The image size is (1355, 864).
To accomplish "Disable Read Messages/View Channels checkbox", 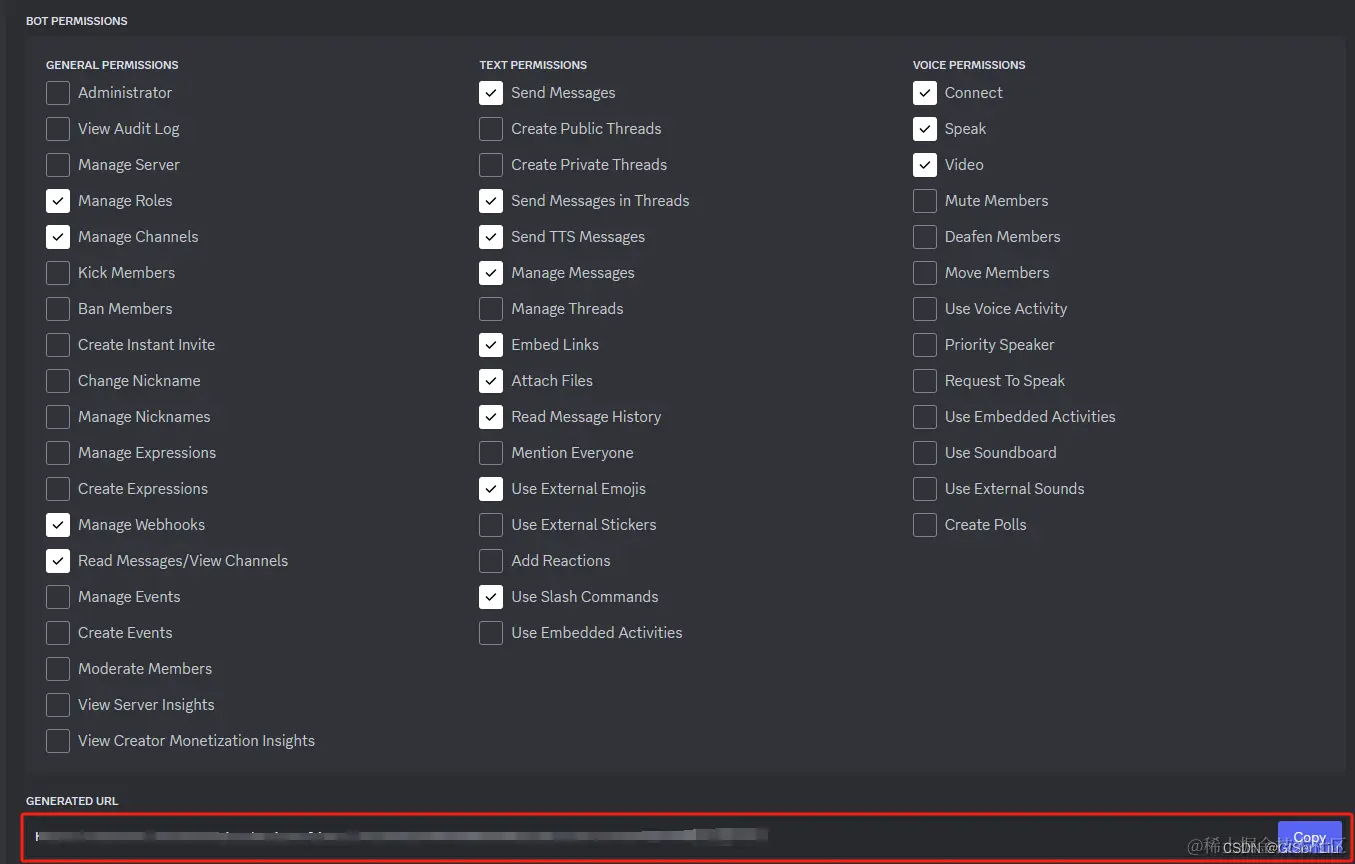I will (58, 561).
